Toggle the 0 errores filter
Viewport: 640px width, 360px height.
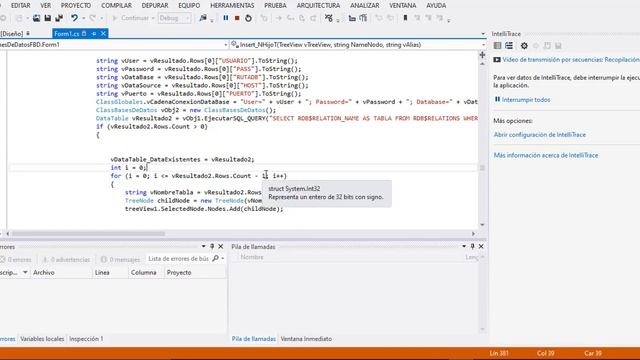(16, 260)
